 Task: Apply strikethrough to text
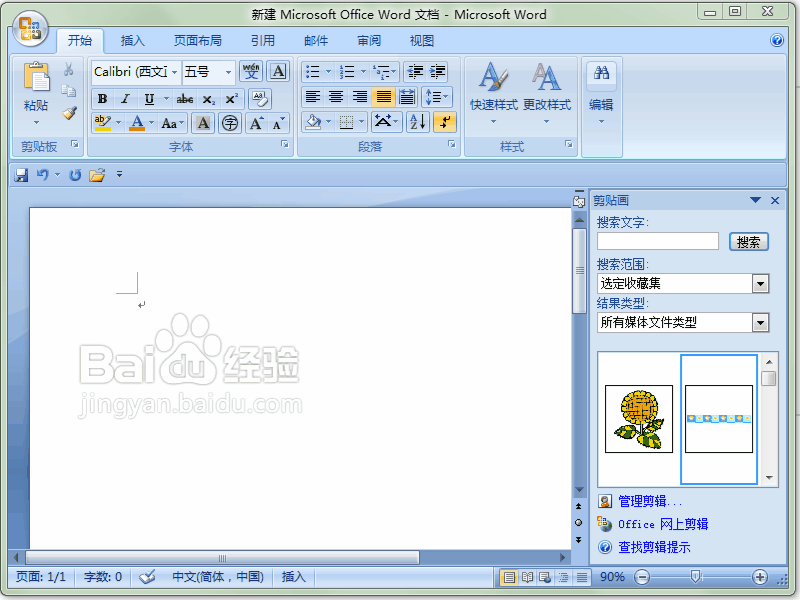[185, 99]
